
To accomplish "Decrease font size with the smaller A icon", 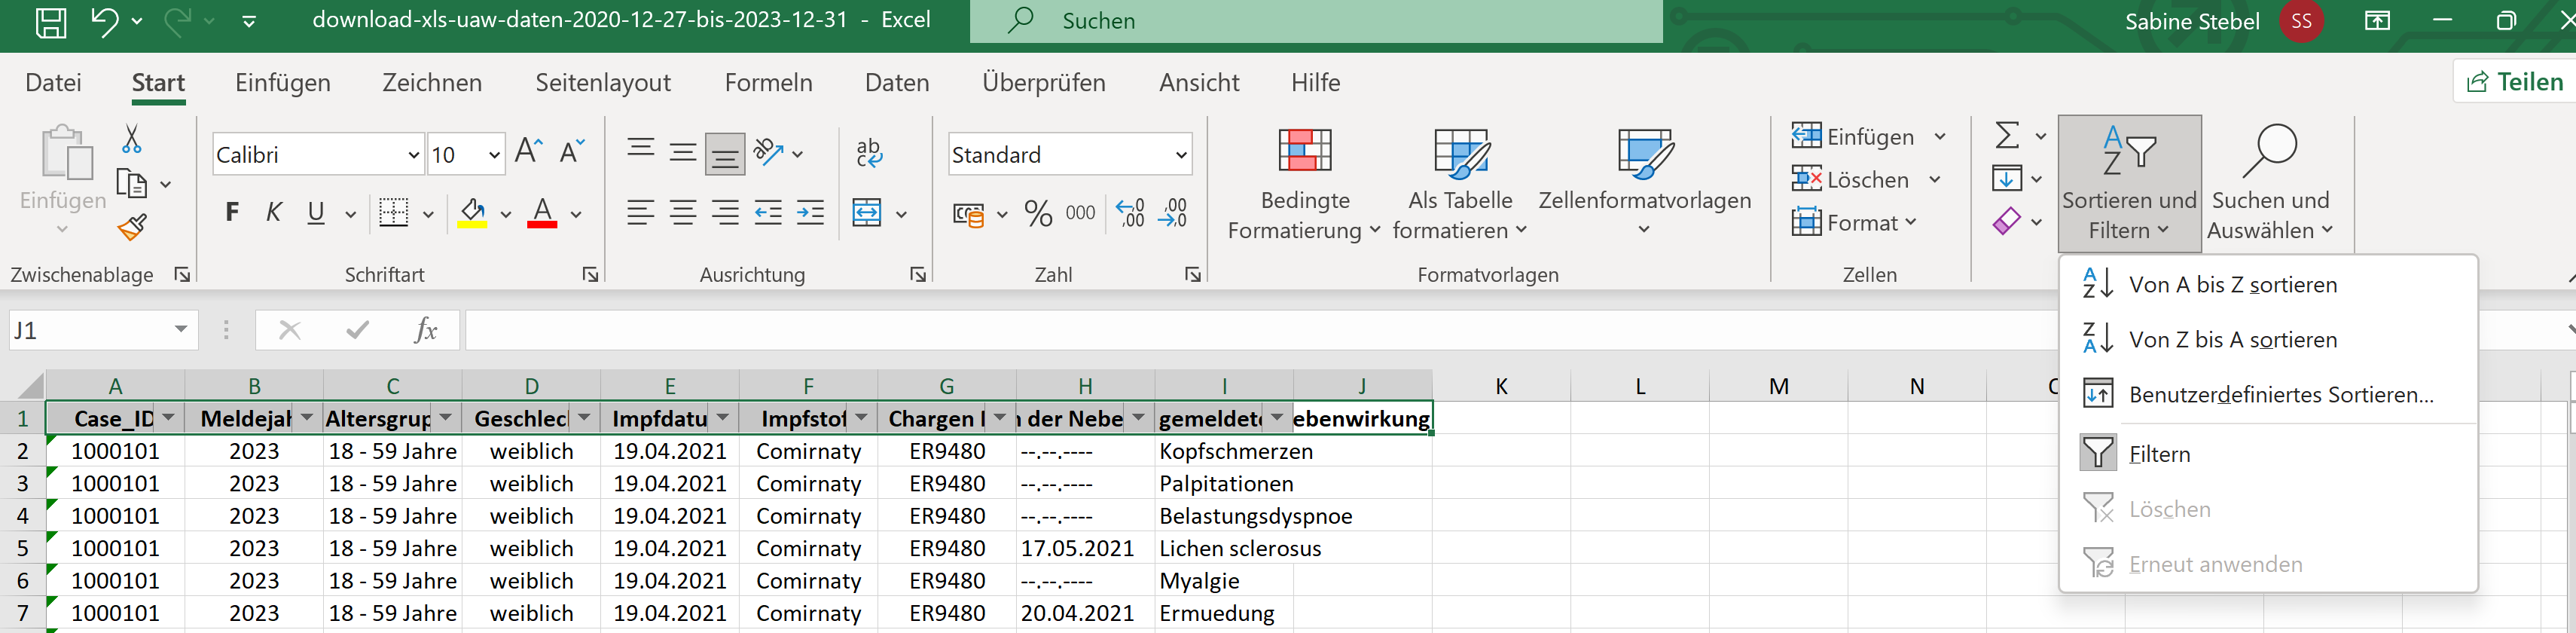I will (x=572, y=153).
